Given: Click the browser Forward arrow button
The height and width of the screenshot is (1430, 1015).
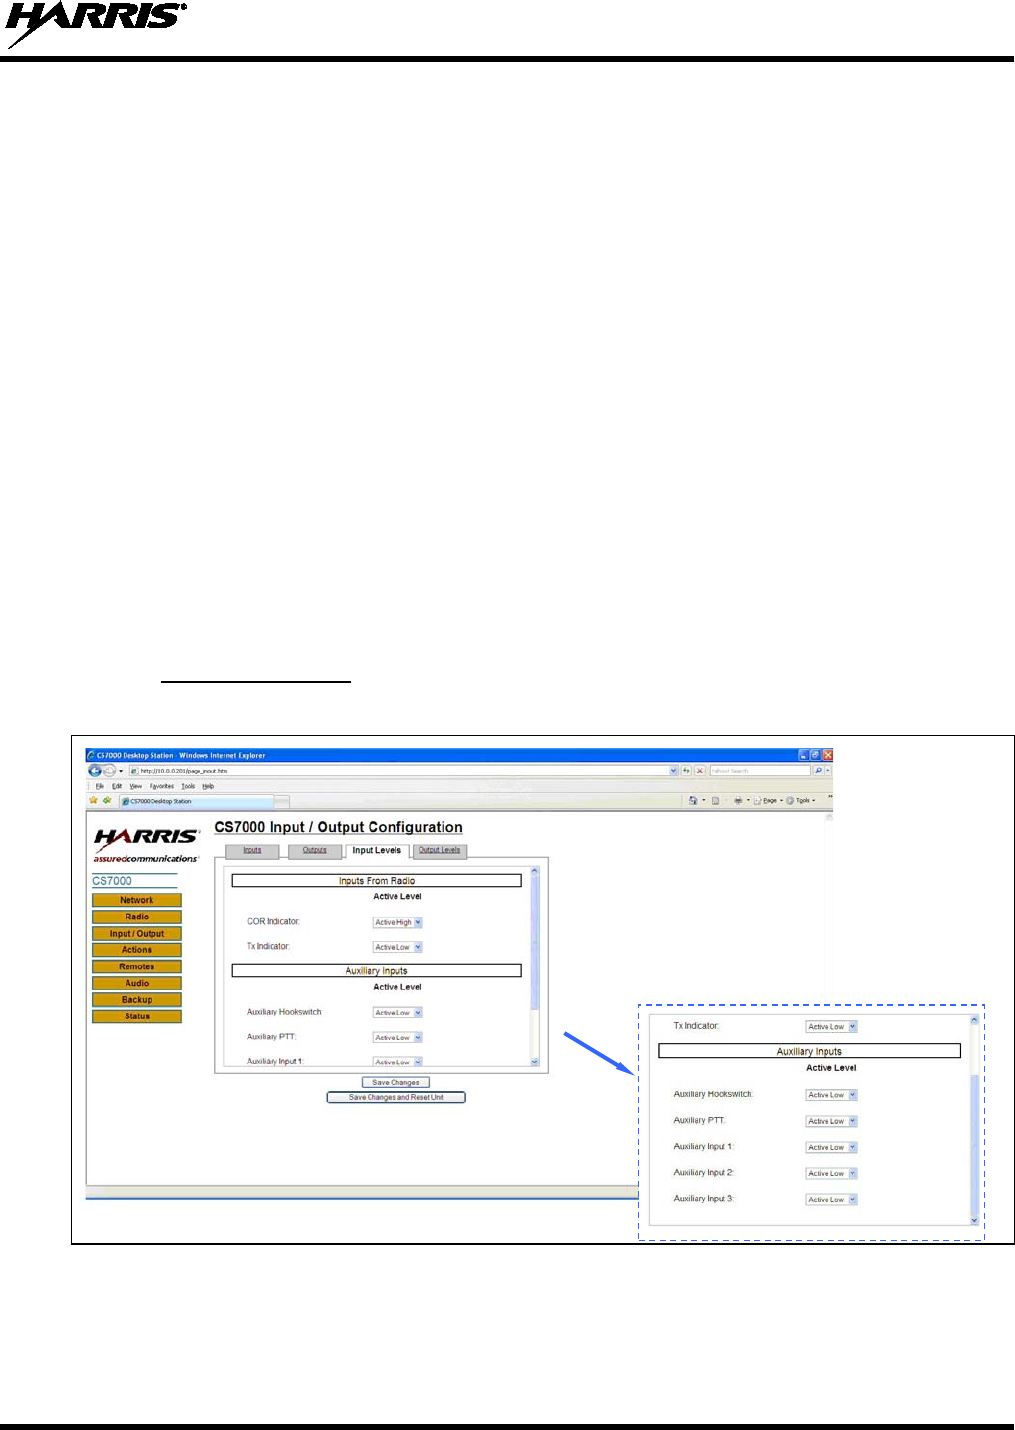Looking at the screenshot, I should click(109, 771).
